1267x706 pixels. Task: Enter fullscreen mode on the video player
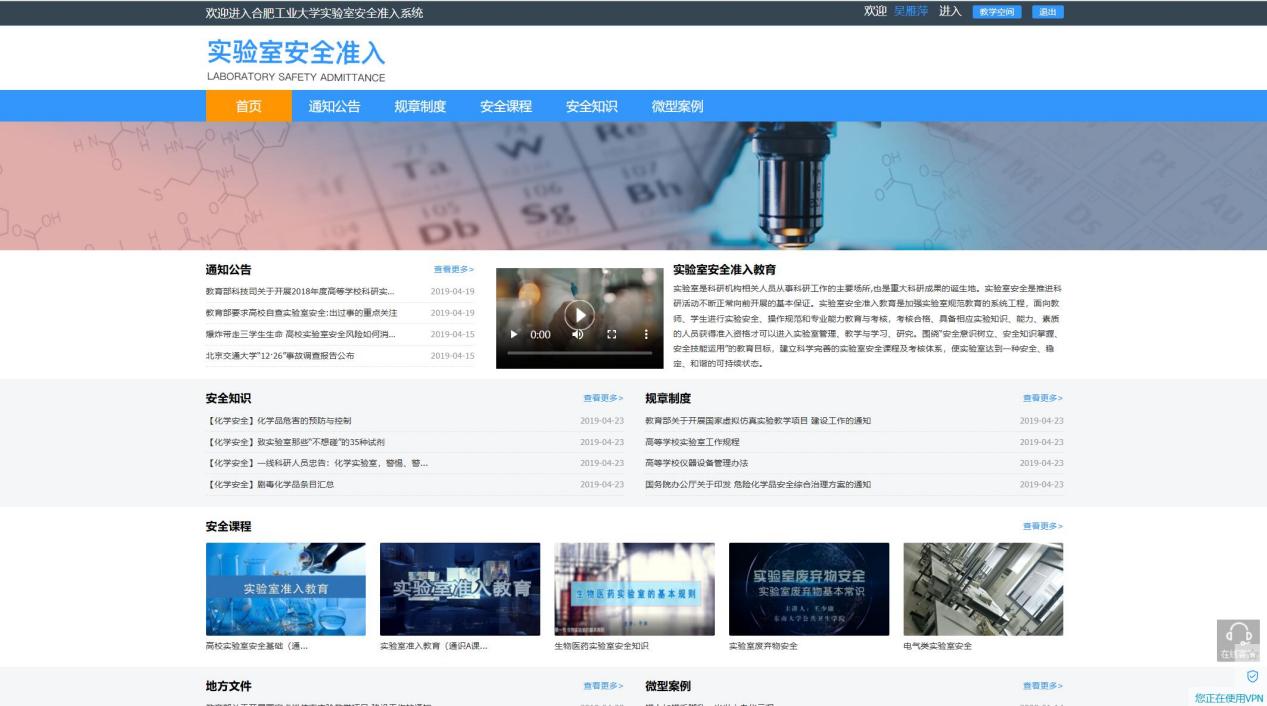click(612, 335)
